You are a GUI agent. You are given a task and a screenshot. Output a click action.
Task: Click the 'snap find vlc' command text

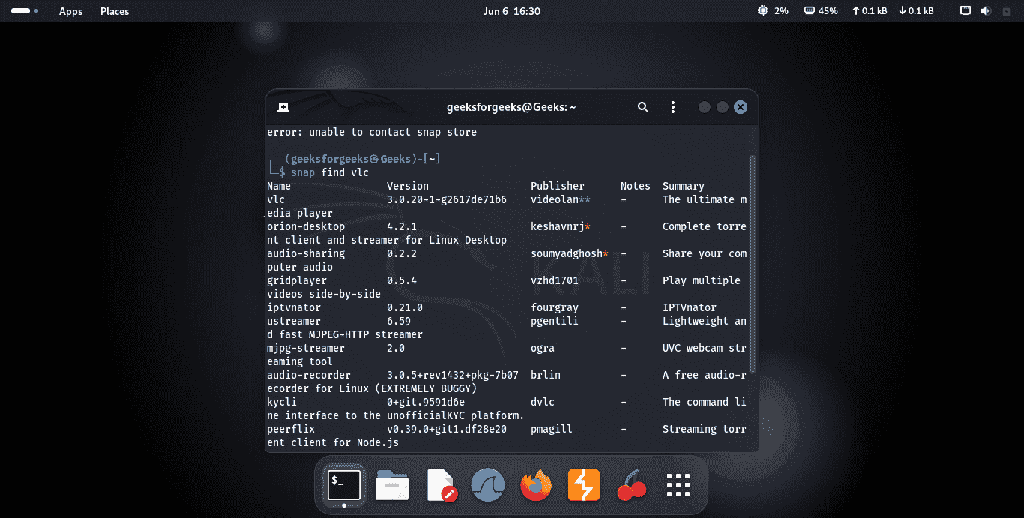pyautogui.click(x=330, y=172)
